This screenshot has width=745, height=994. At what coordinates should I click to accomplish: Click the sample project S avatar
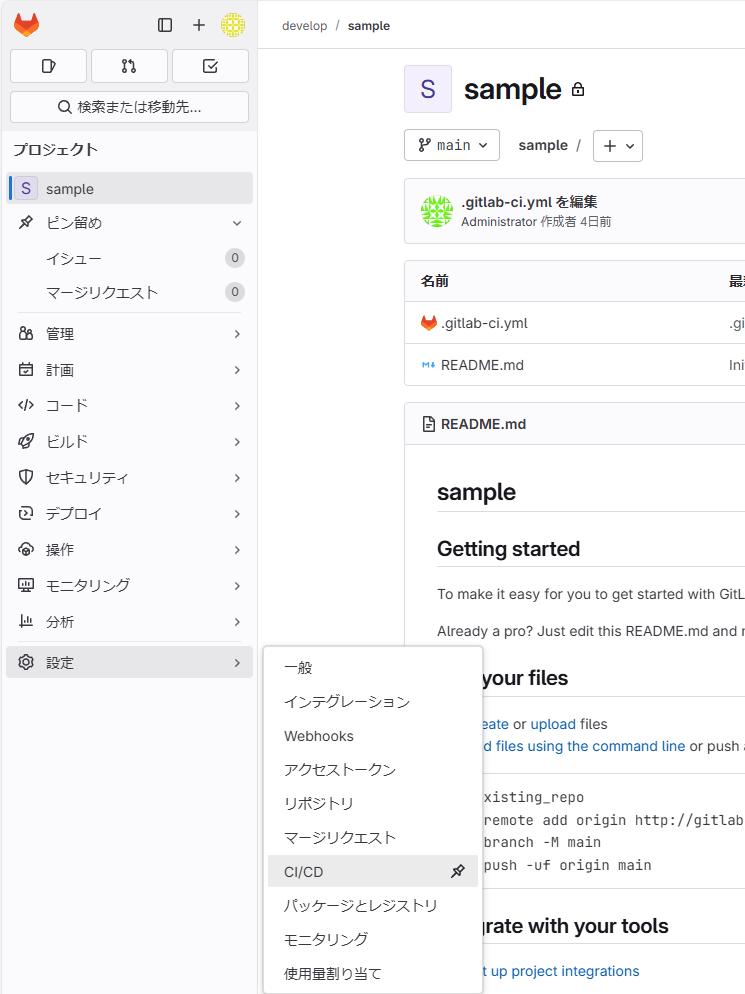[428, 89]
